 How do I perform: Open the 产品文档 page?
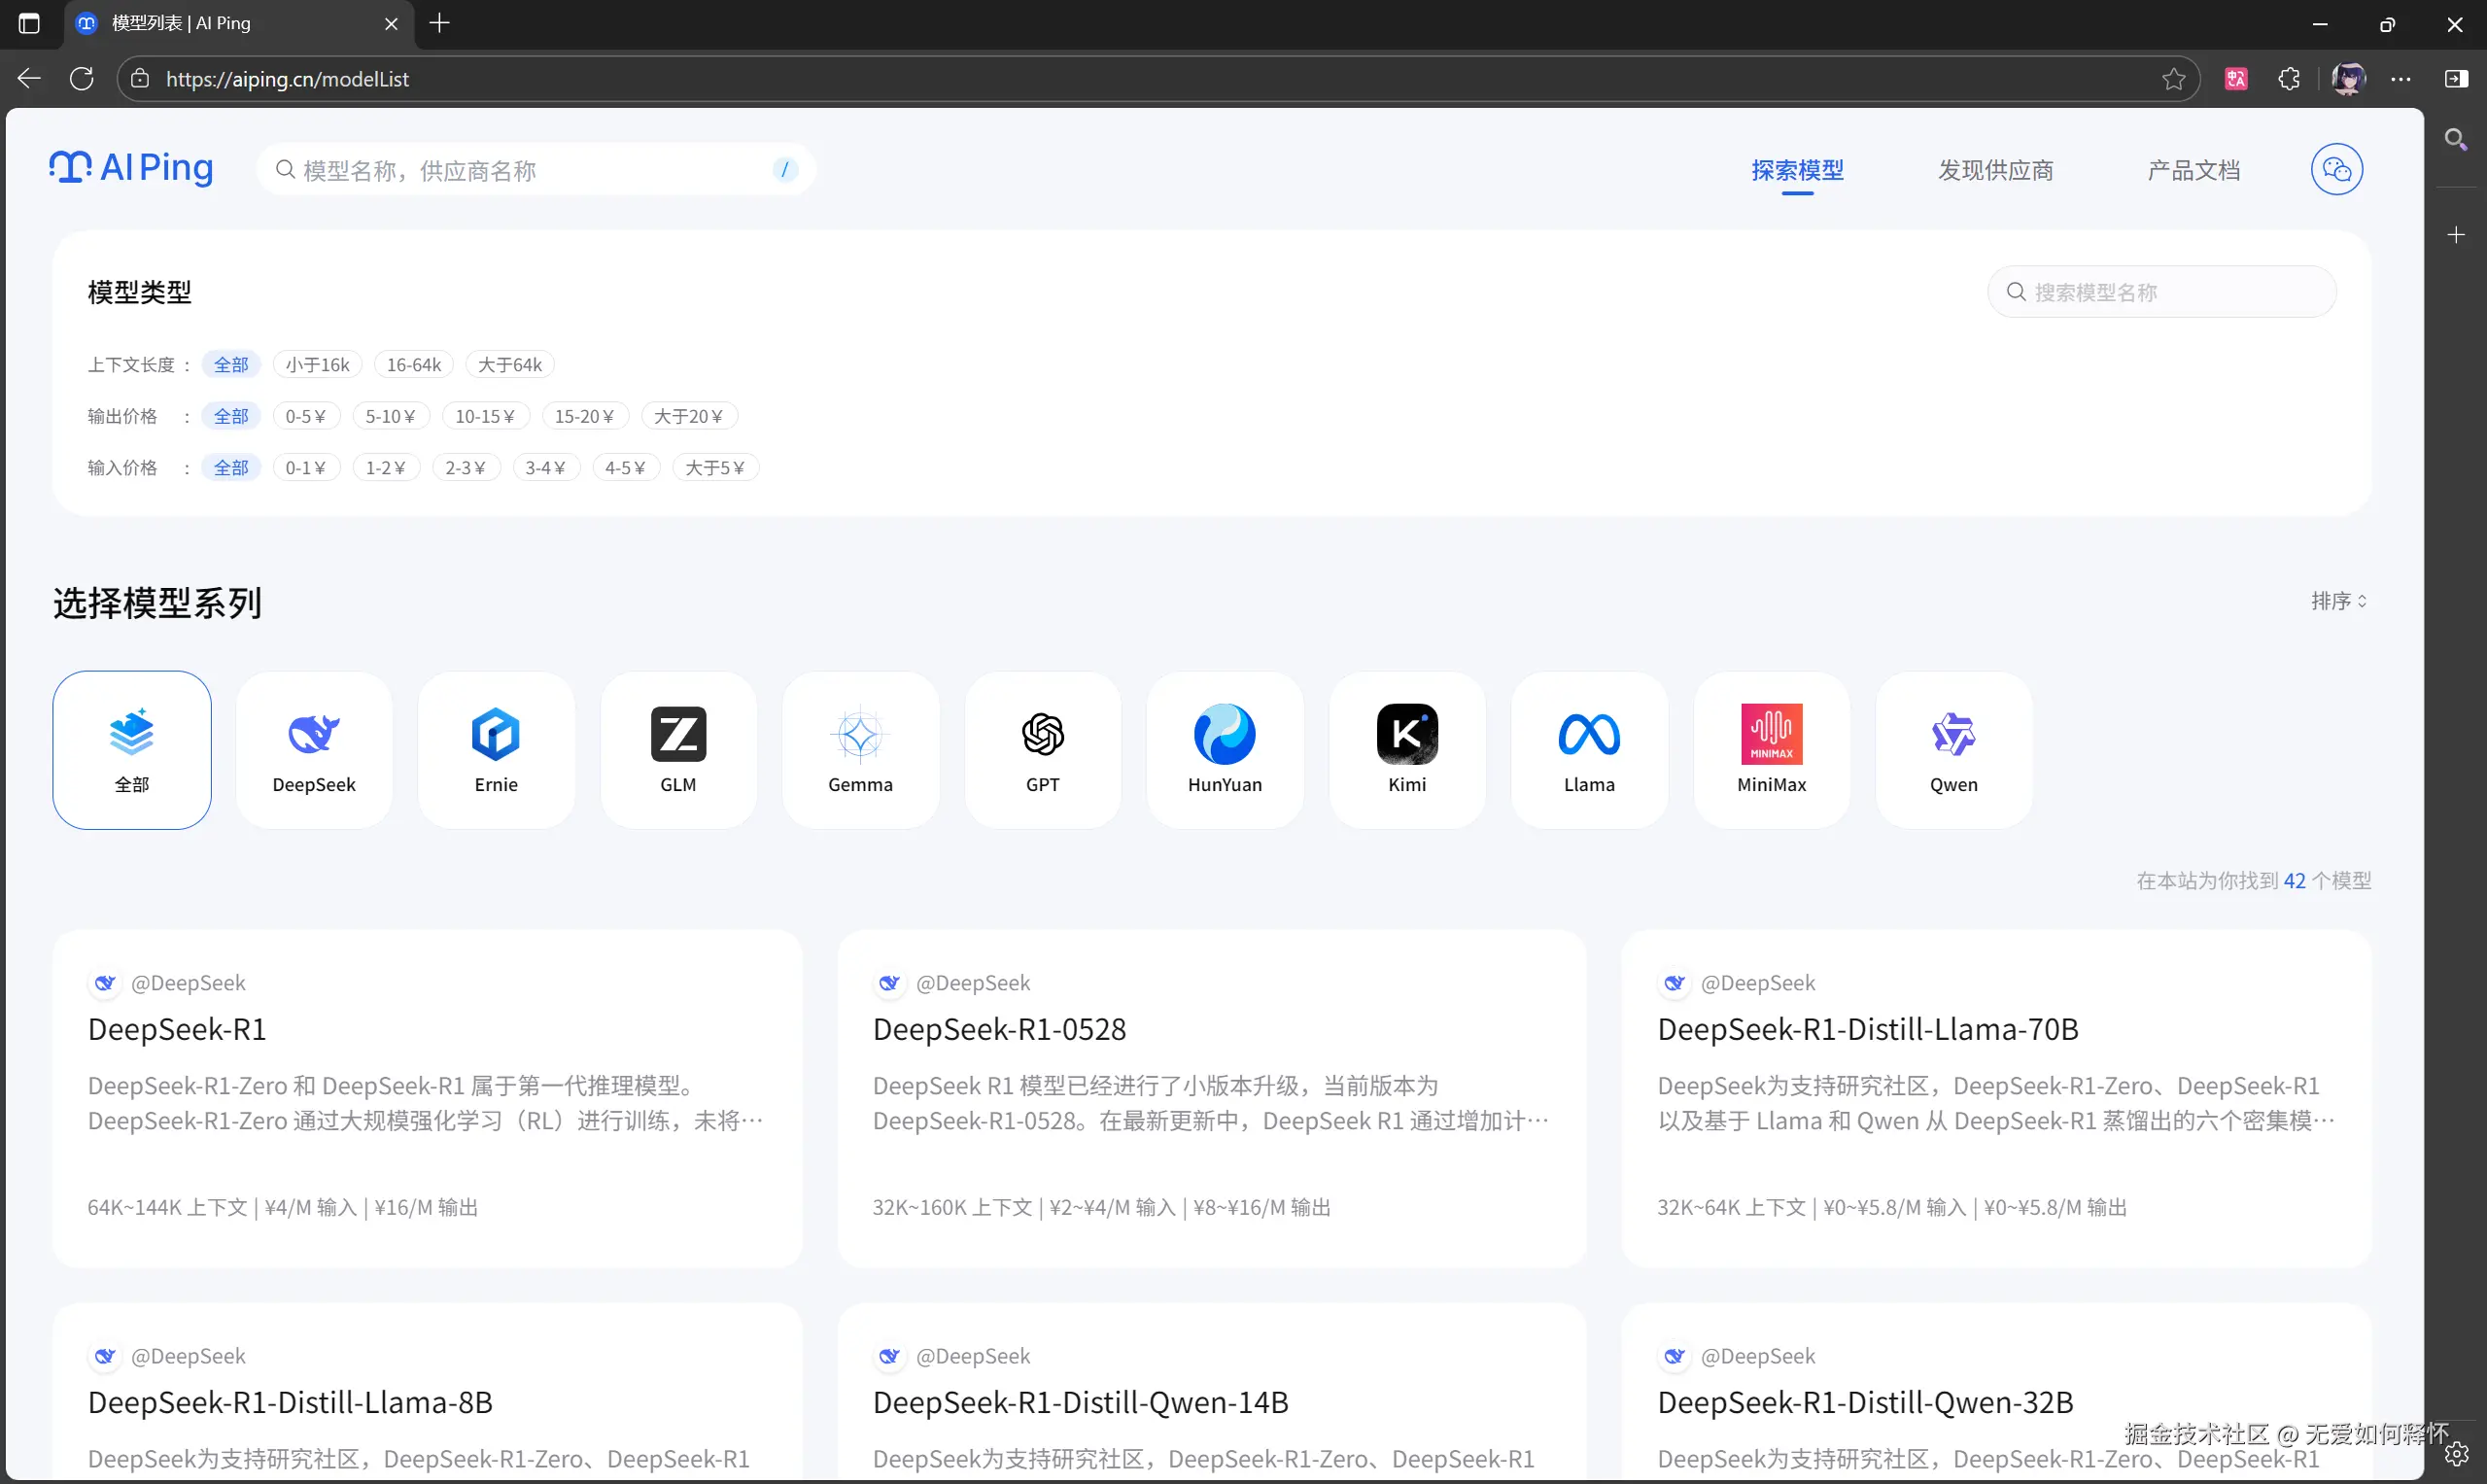pos(2193,170)
